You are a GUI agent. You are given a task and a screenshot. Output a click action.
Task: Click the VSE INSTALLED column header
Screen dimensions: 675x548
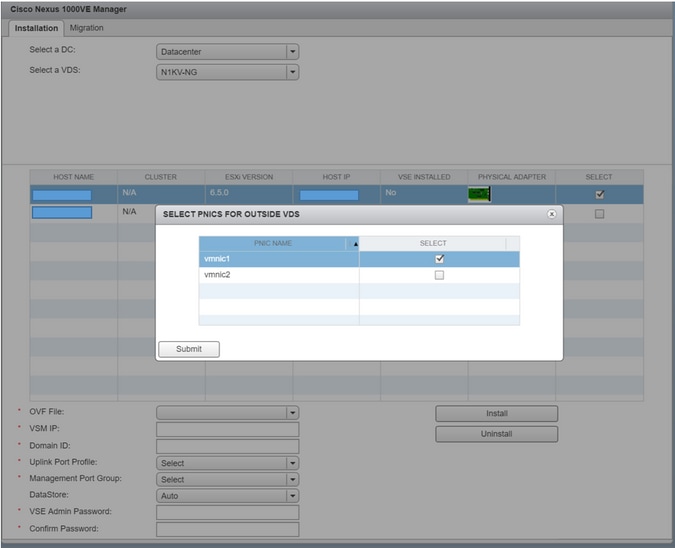(x=424, y=177)
